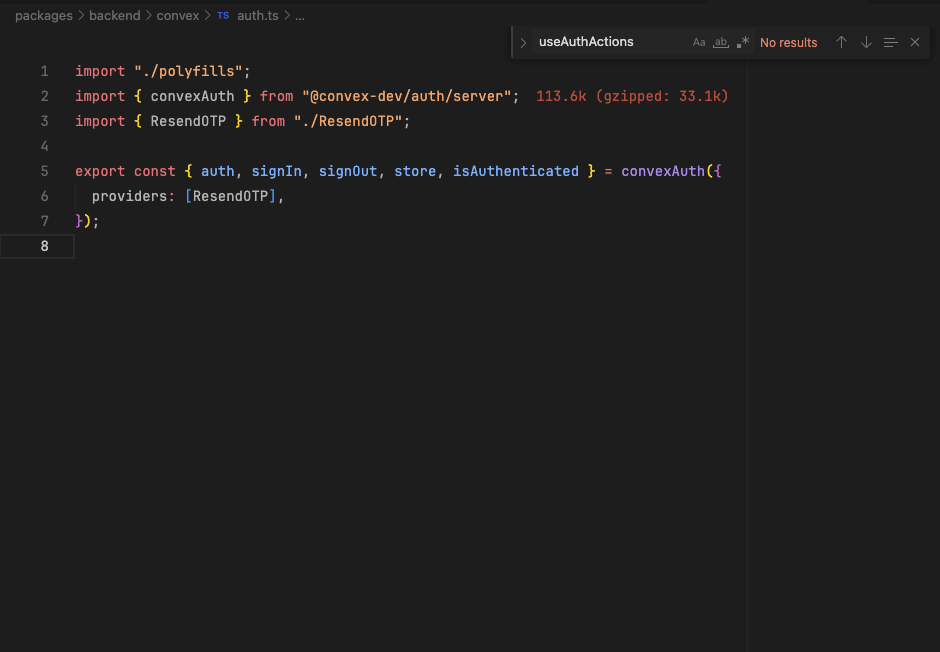This screenshot has height=652, width=940.
Task: Click ResendOTP in the line 3 import
Action: coord(188,122)
